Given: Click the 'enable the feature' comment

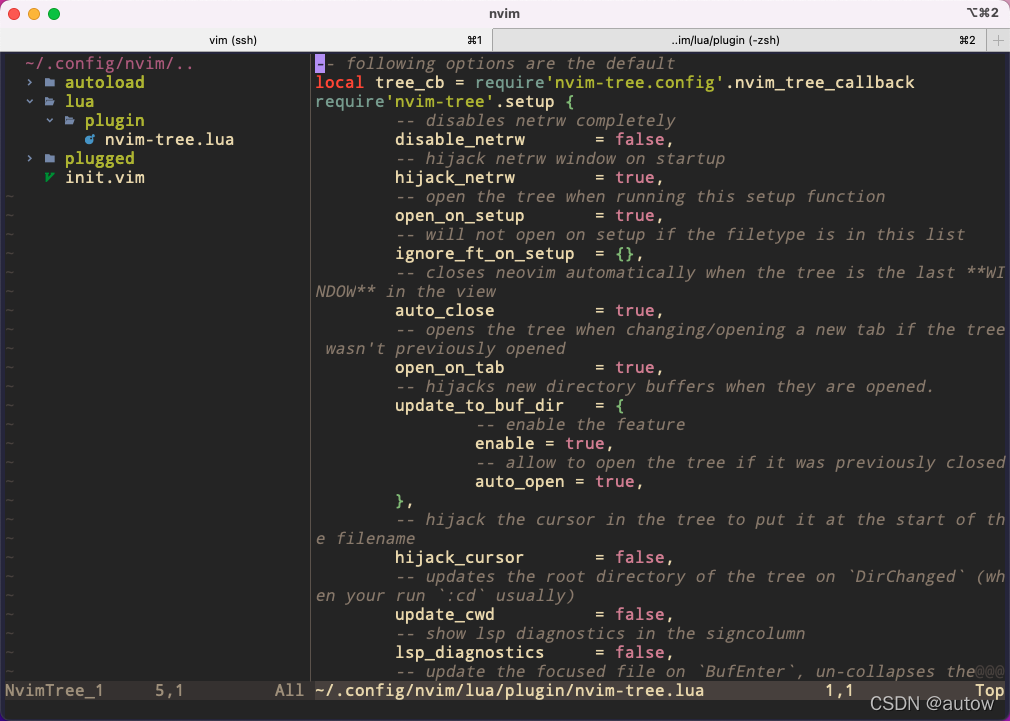Looking at the screenshot, I should (x=580, y=425).
